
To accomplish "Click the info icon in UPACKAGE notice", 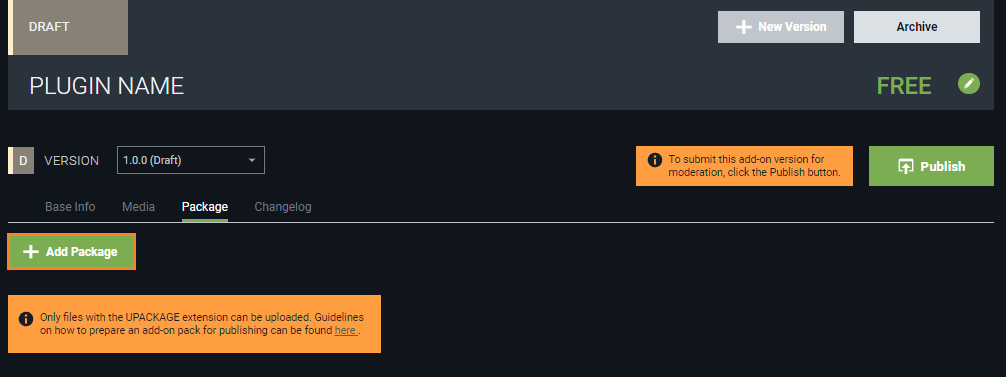I will pos(26,318).
